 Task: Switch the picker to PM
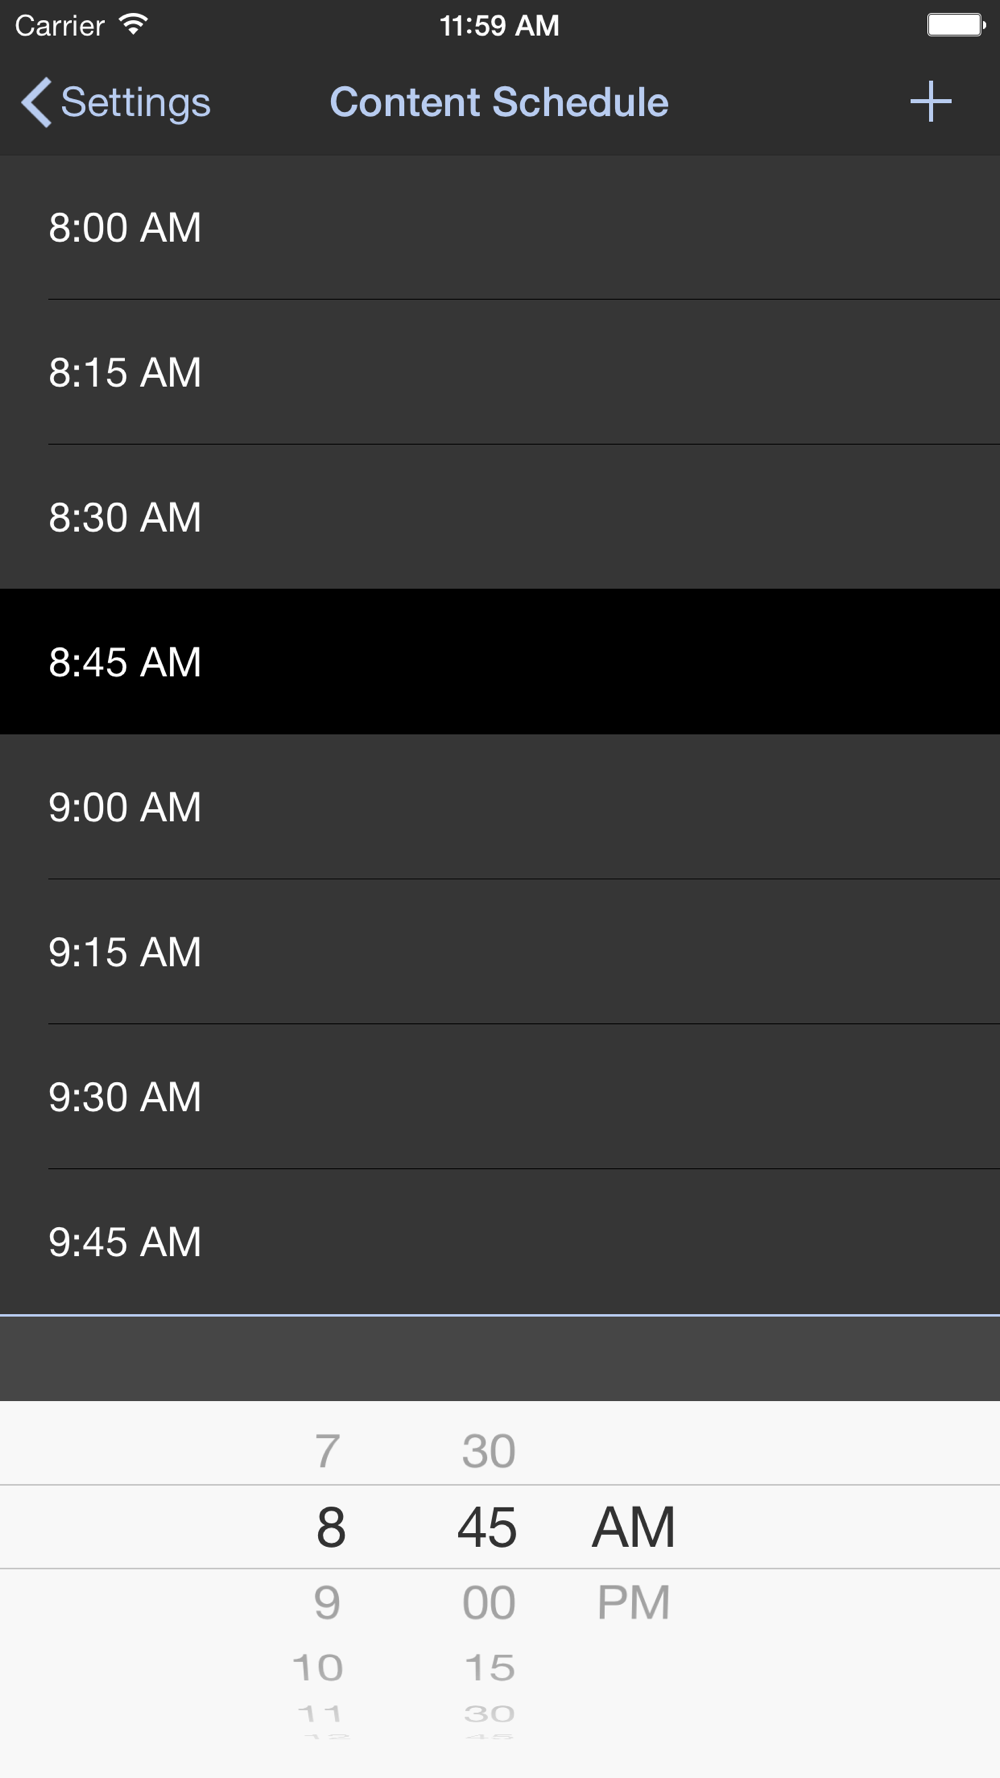634,1603
